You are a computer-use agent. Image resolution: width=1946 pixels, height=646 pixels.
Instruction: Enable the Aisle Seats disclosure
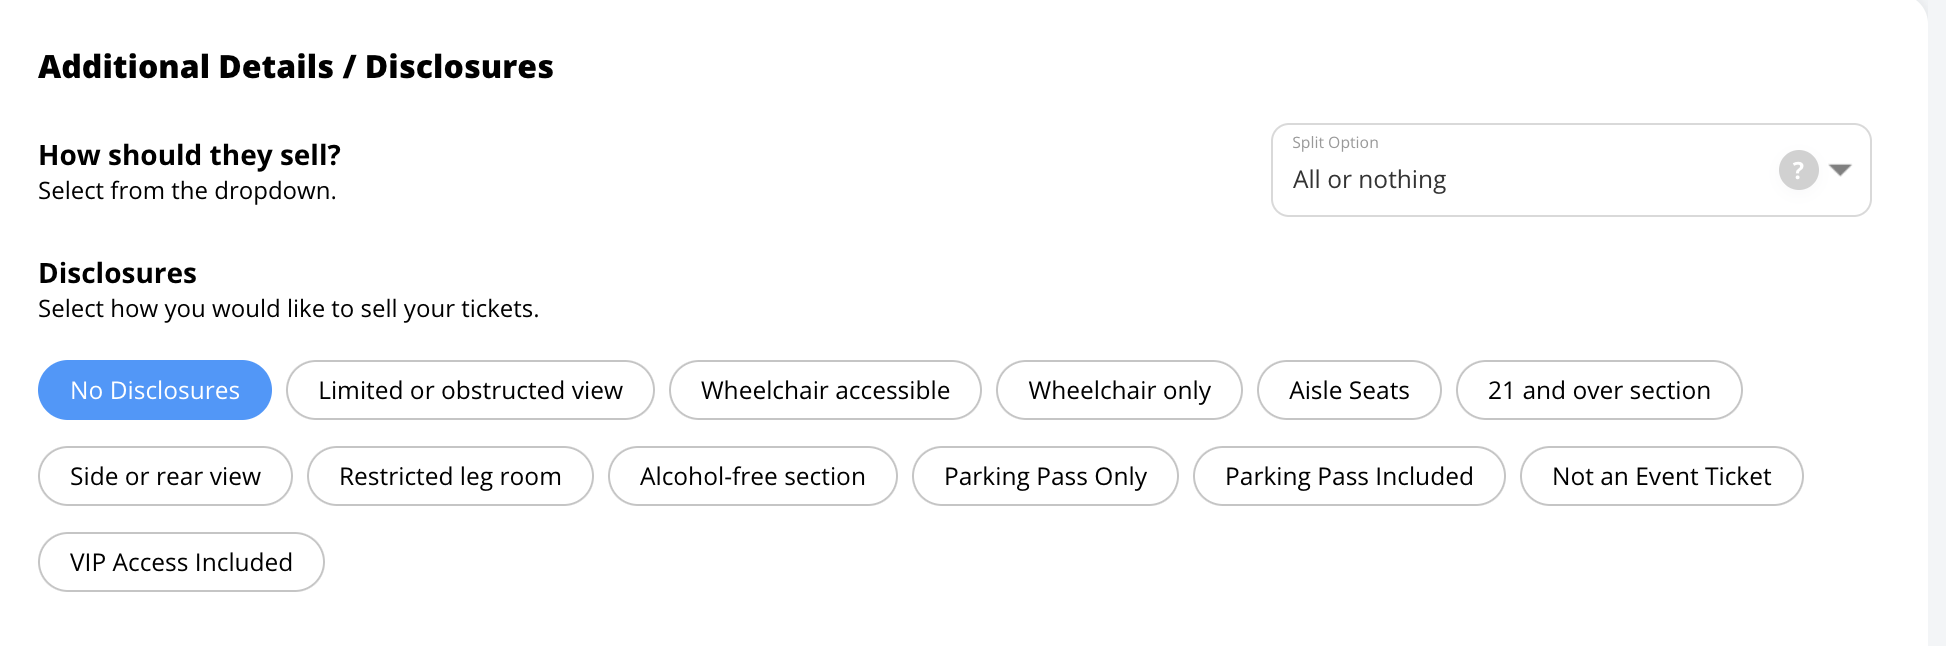(1348, 390)
